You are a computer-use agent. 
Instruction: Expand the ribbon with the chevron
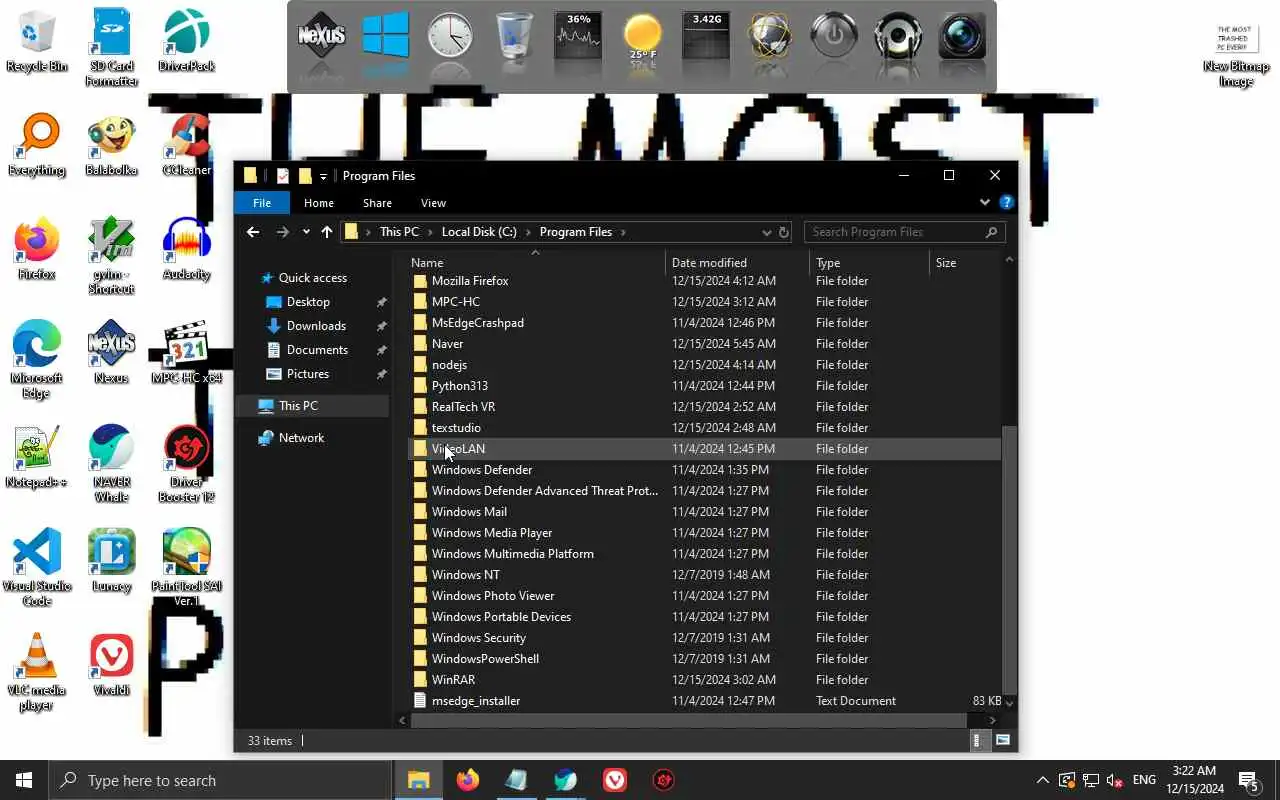(985, 202)
